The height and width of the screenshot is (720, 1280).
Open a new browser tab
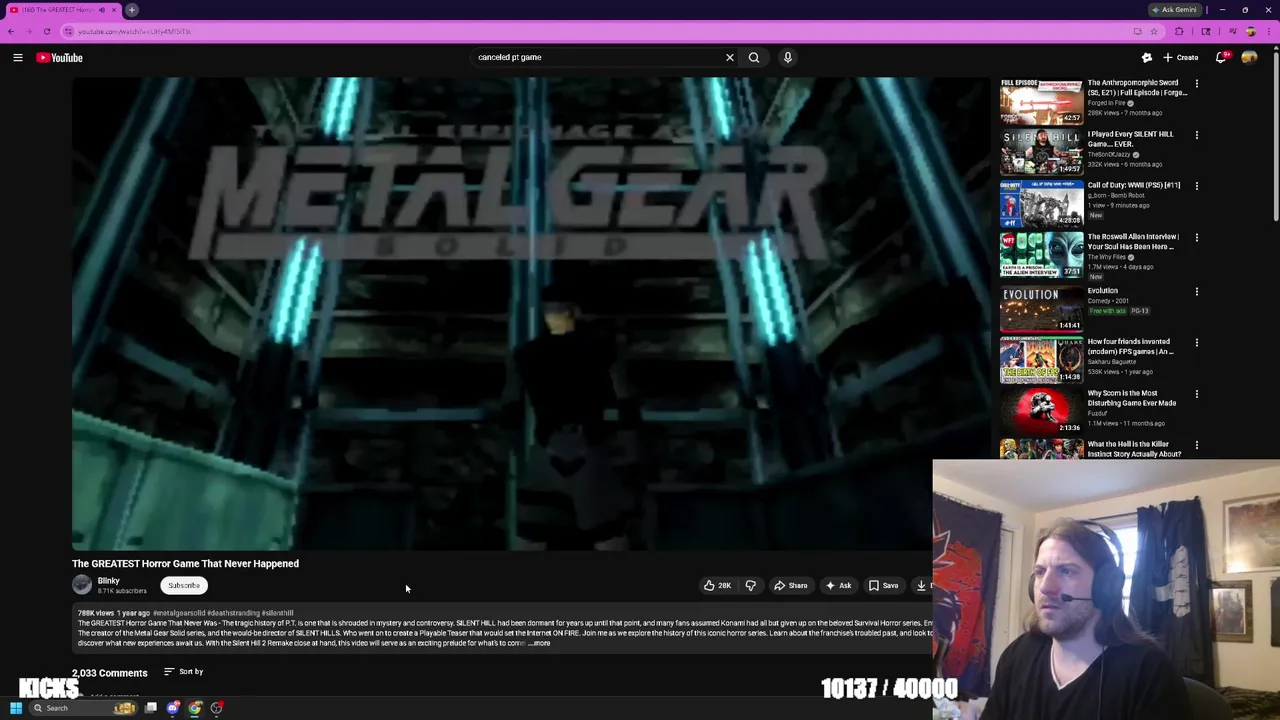pos(132,10)
